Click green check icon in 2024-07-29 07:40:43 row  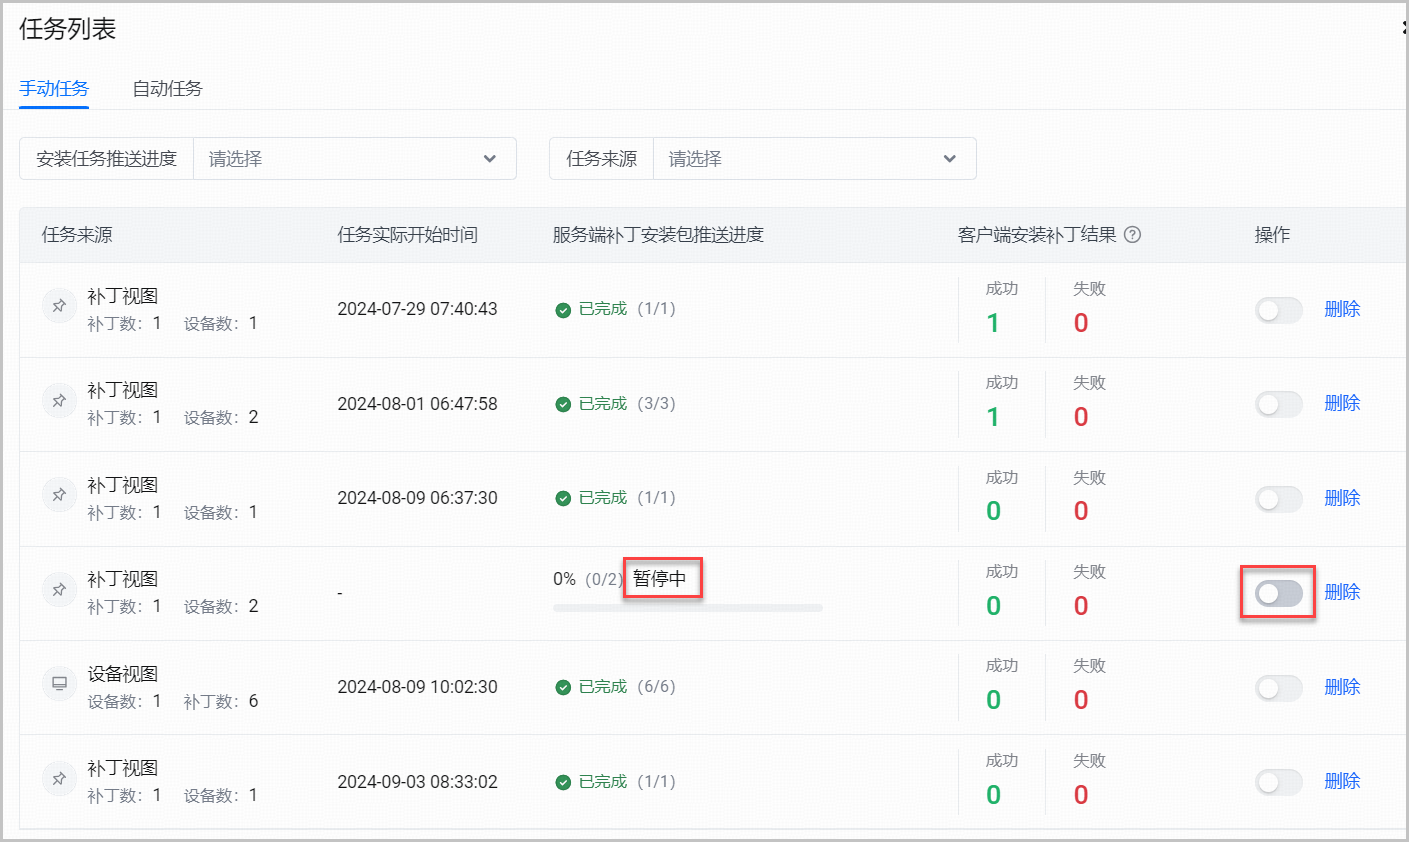[x=563, y=310]
